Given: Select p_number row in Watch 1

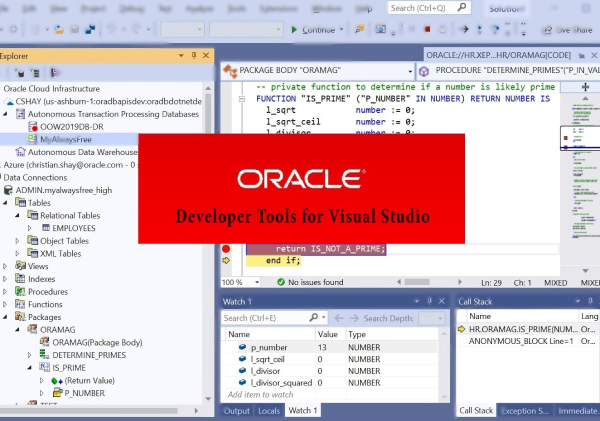Looking at the screenshot, I should (331, 347).
